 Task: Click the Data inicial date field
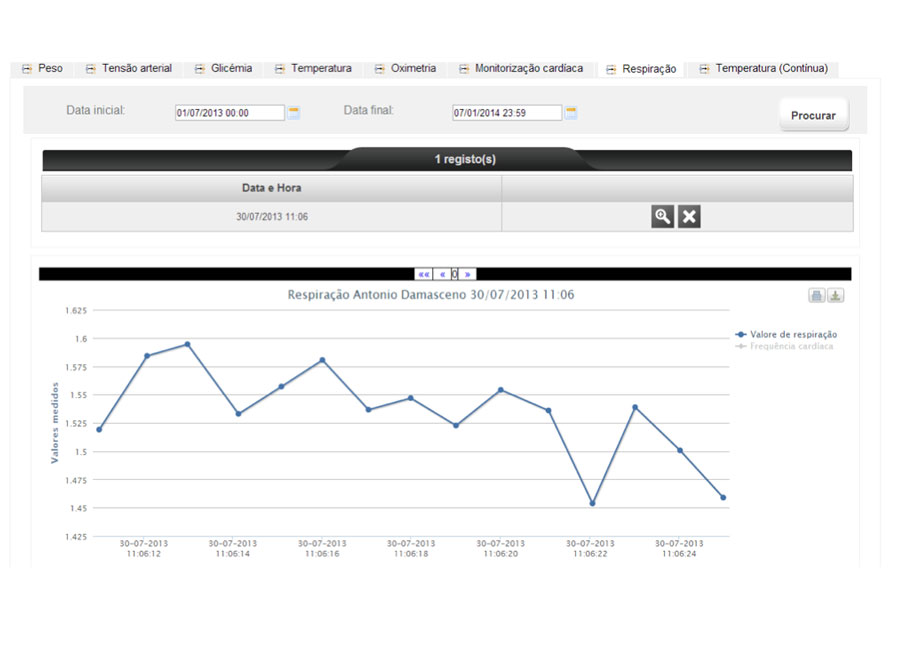tap(229, 113)
